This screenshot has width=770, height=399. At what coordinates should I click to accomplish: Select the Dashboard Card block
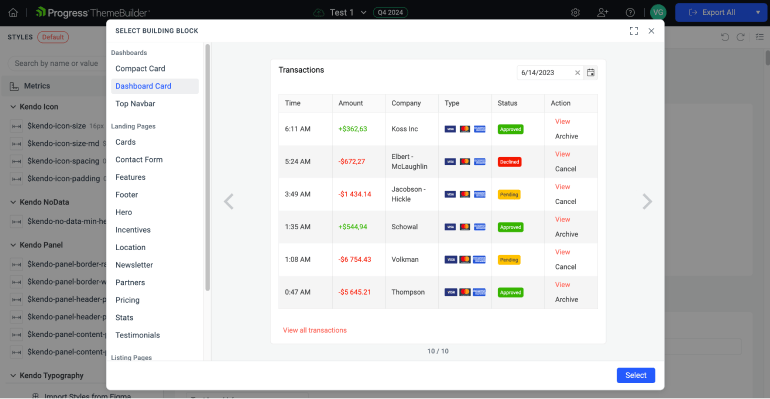(x=155, y=86)
